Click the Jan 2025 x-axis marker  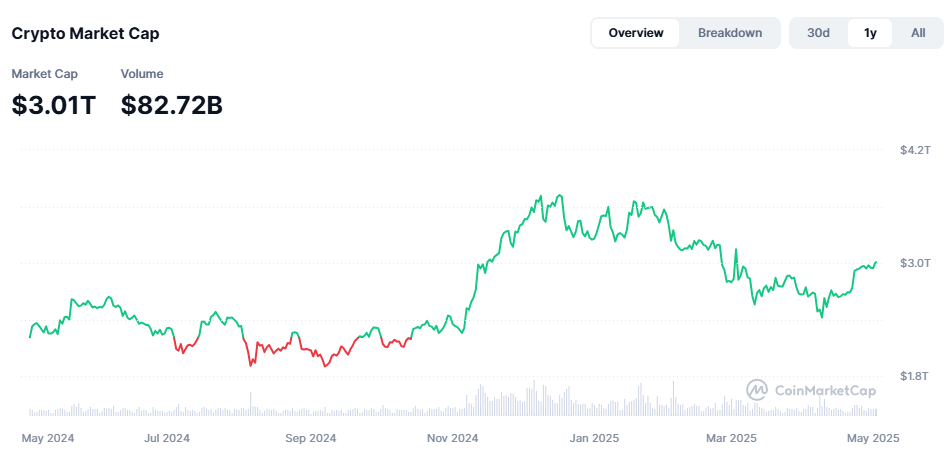(x=594, y=438)
